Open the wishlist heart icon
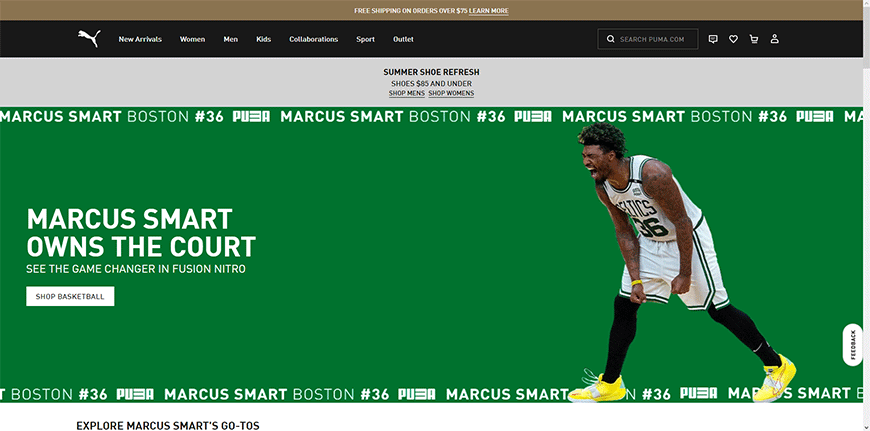870x431 pixels. point(733,39)
